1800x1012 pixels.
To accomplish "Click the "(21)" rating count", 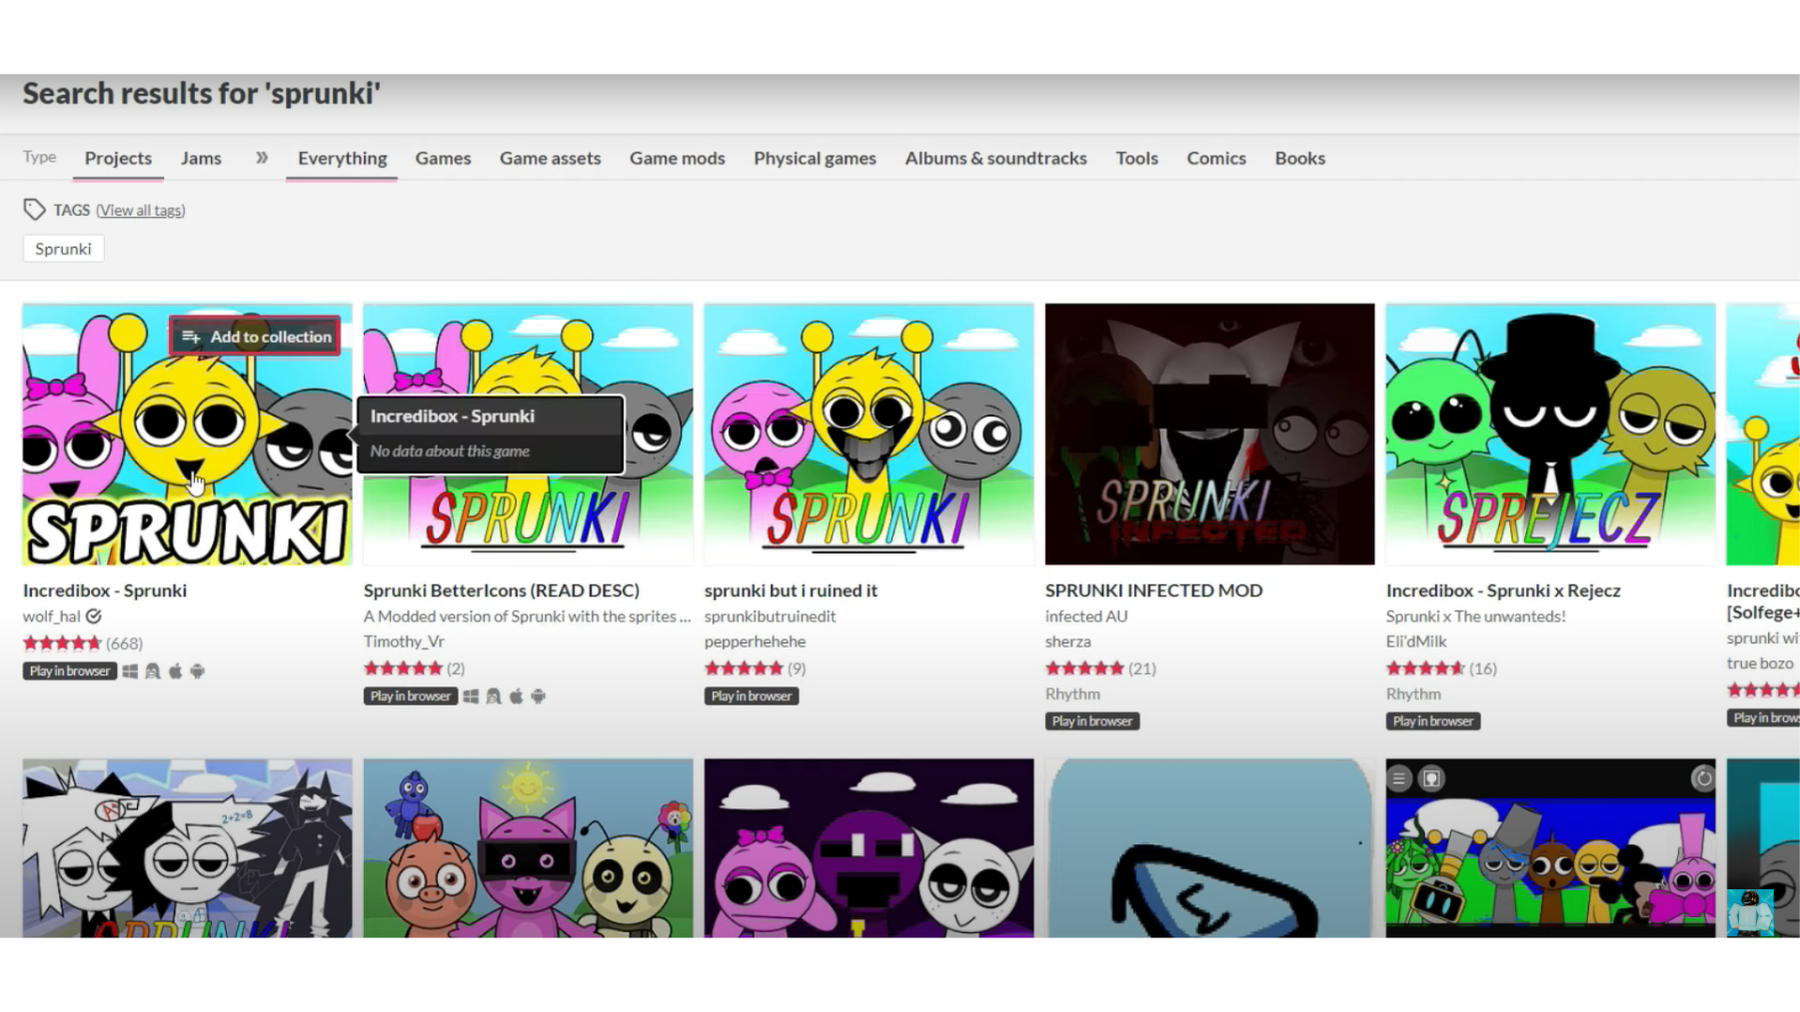I will [x=1142, y=668].
